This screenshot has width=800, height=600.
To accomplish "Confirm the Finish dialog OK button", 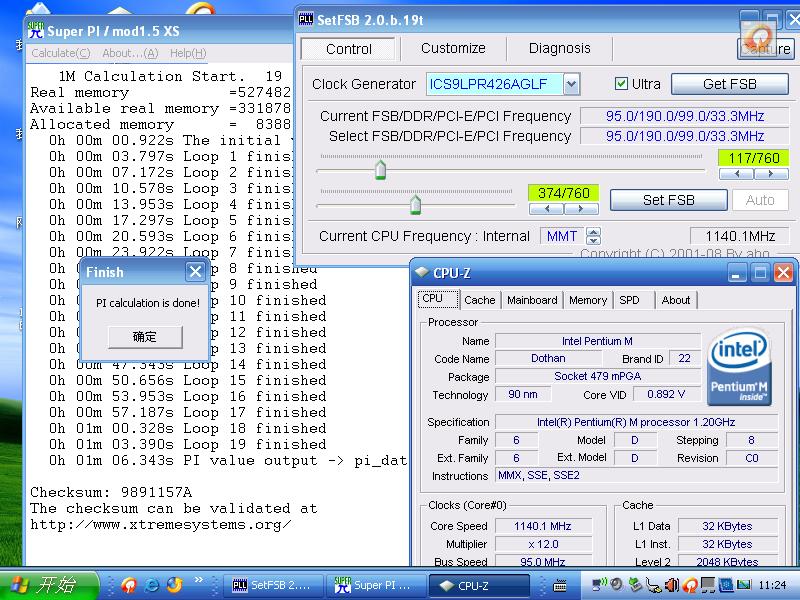I will pyautogui.click(x=145, y=337).
